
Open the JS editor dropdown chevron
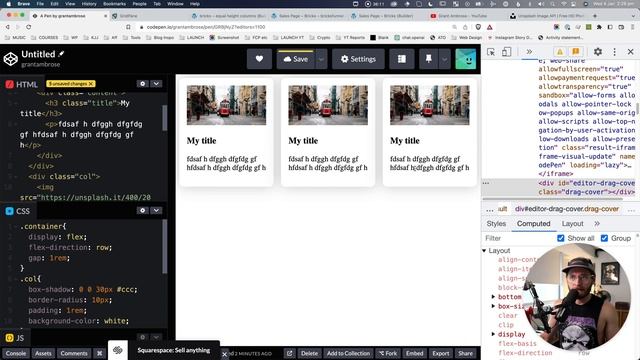coord(156,337)
